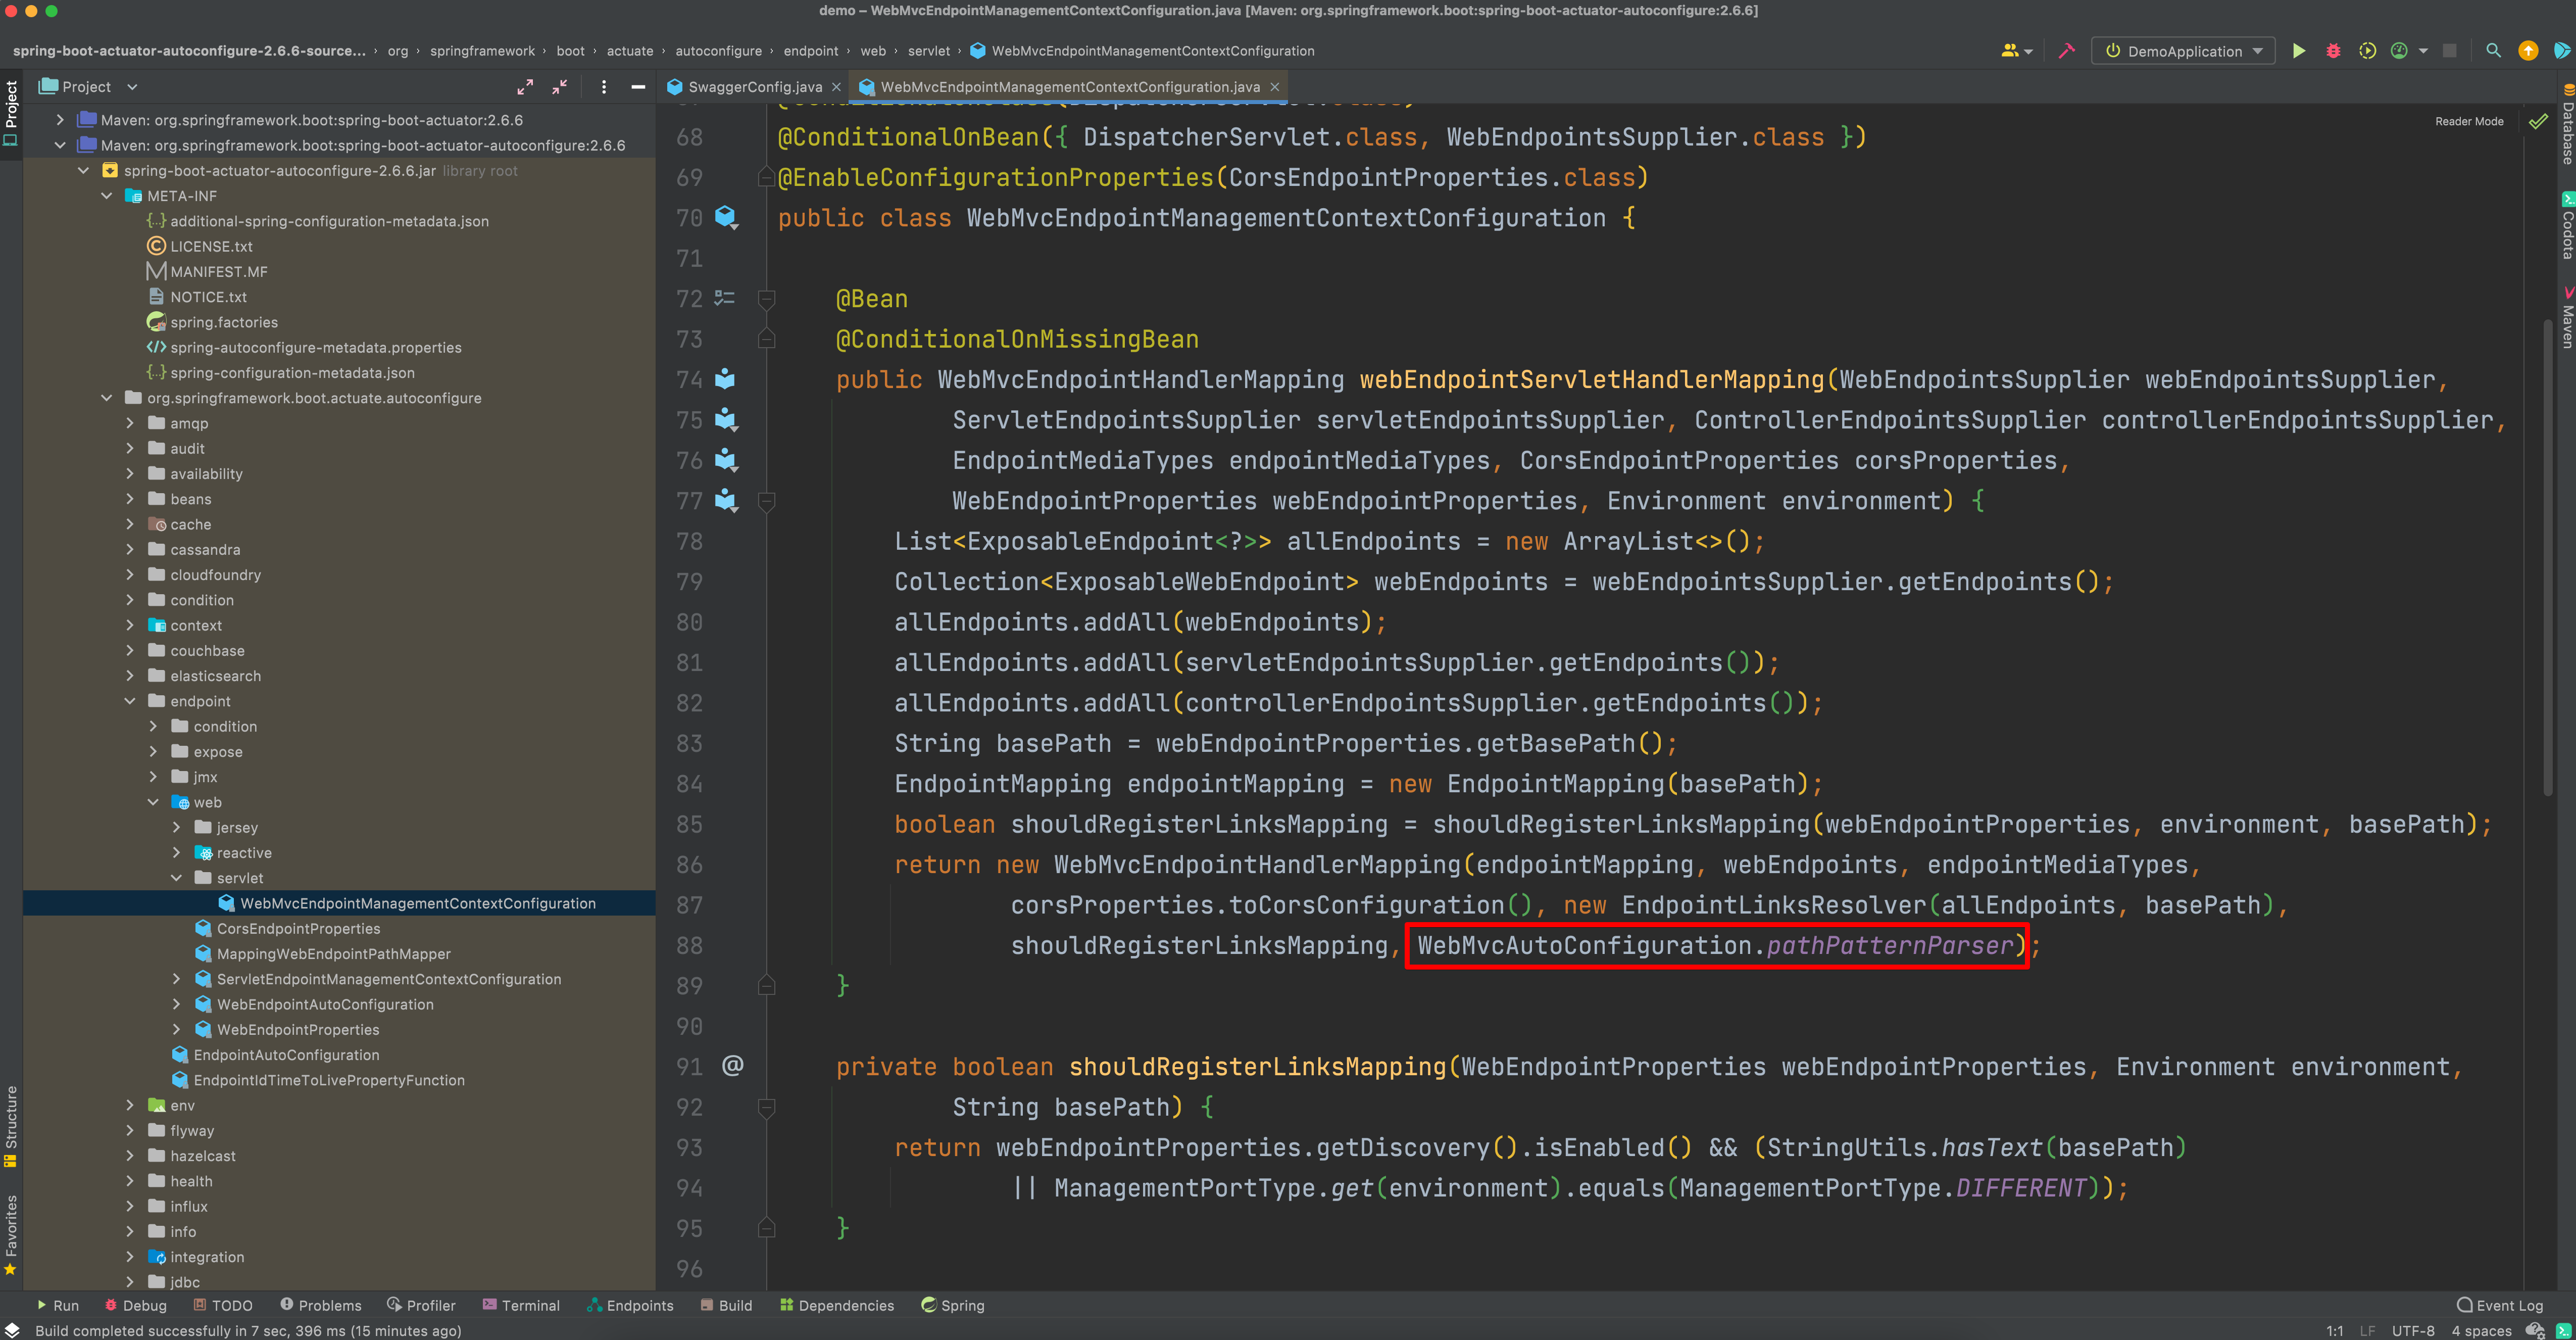Click Run with Coverage toolbar icon
This screenshot has height=1340, width=2576.
point(2367,51)
